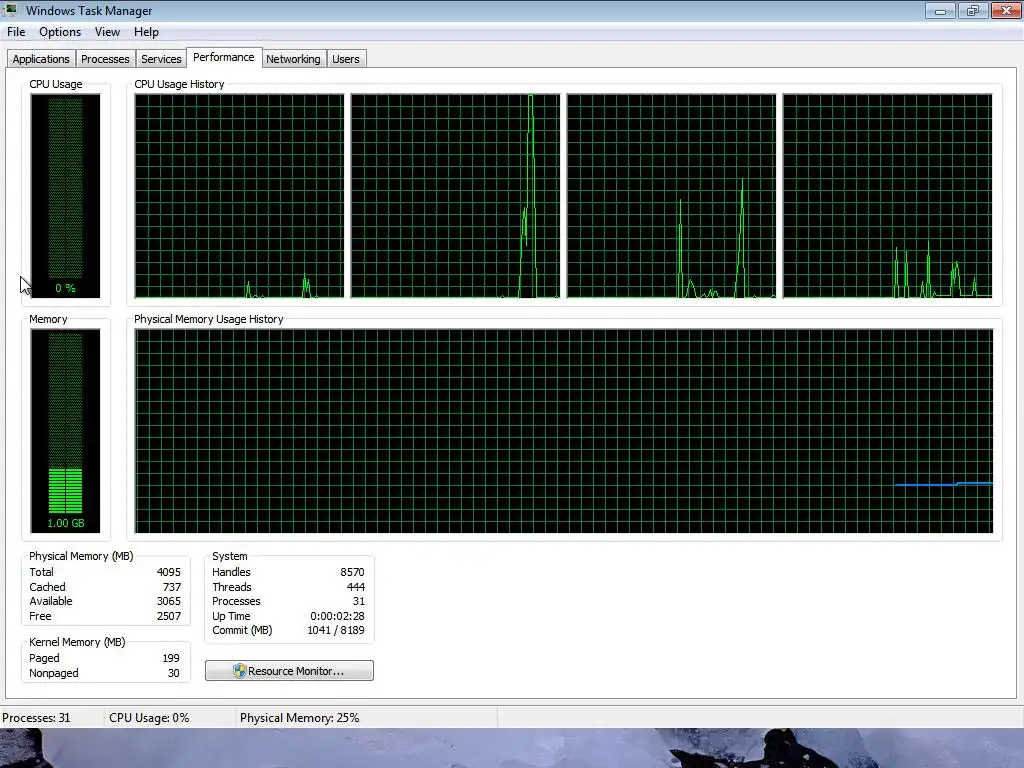The image size is (1024, 768).
Task: Open the Options menu
Action: pos(60,32)
